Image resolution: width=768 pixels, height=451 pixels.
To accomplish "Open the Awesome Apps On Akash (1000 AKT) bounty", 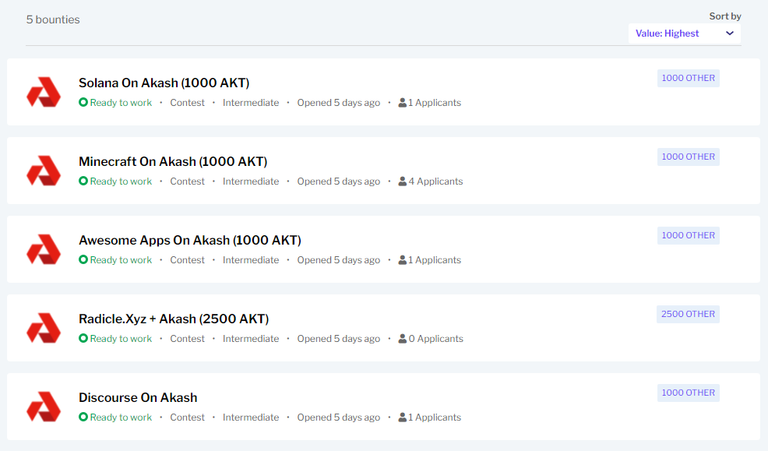I will tap(190, 240).
